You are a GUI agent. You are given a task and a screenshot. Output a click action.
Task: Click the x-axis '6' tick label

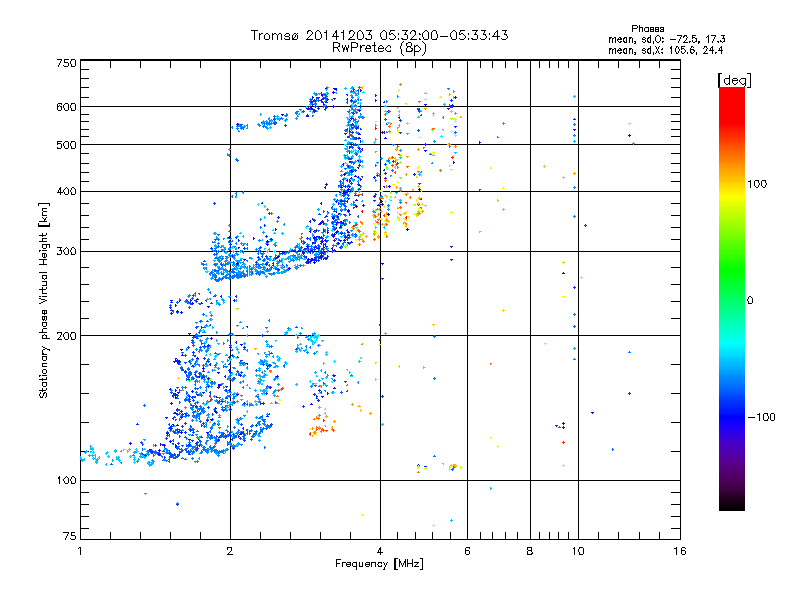[x=467, y=551]
